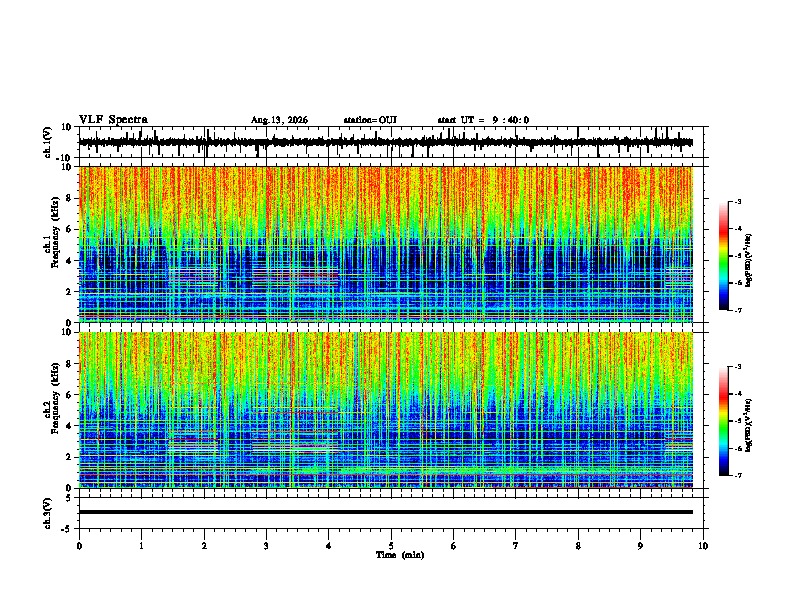Click the "station=OUI" header label
The height and width of the screenshot is (612, 792).
click(x=370, y=120)
